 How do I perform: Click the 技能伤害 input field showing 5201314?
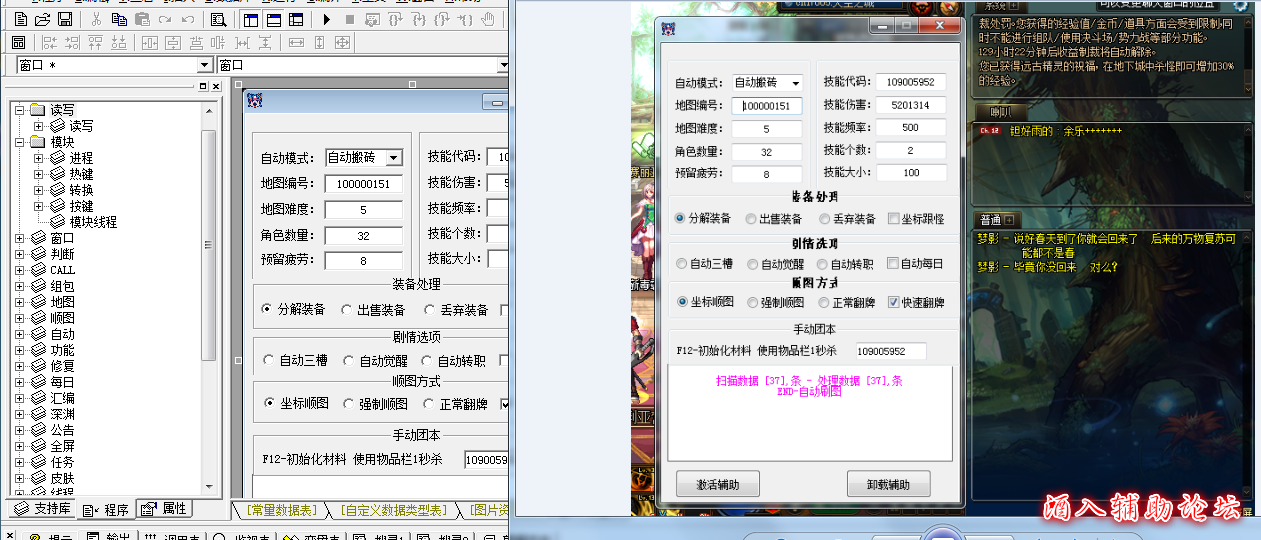(909, 105)
